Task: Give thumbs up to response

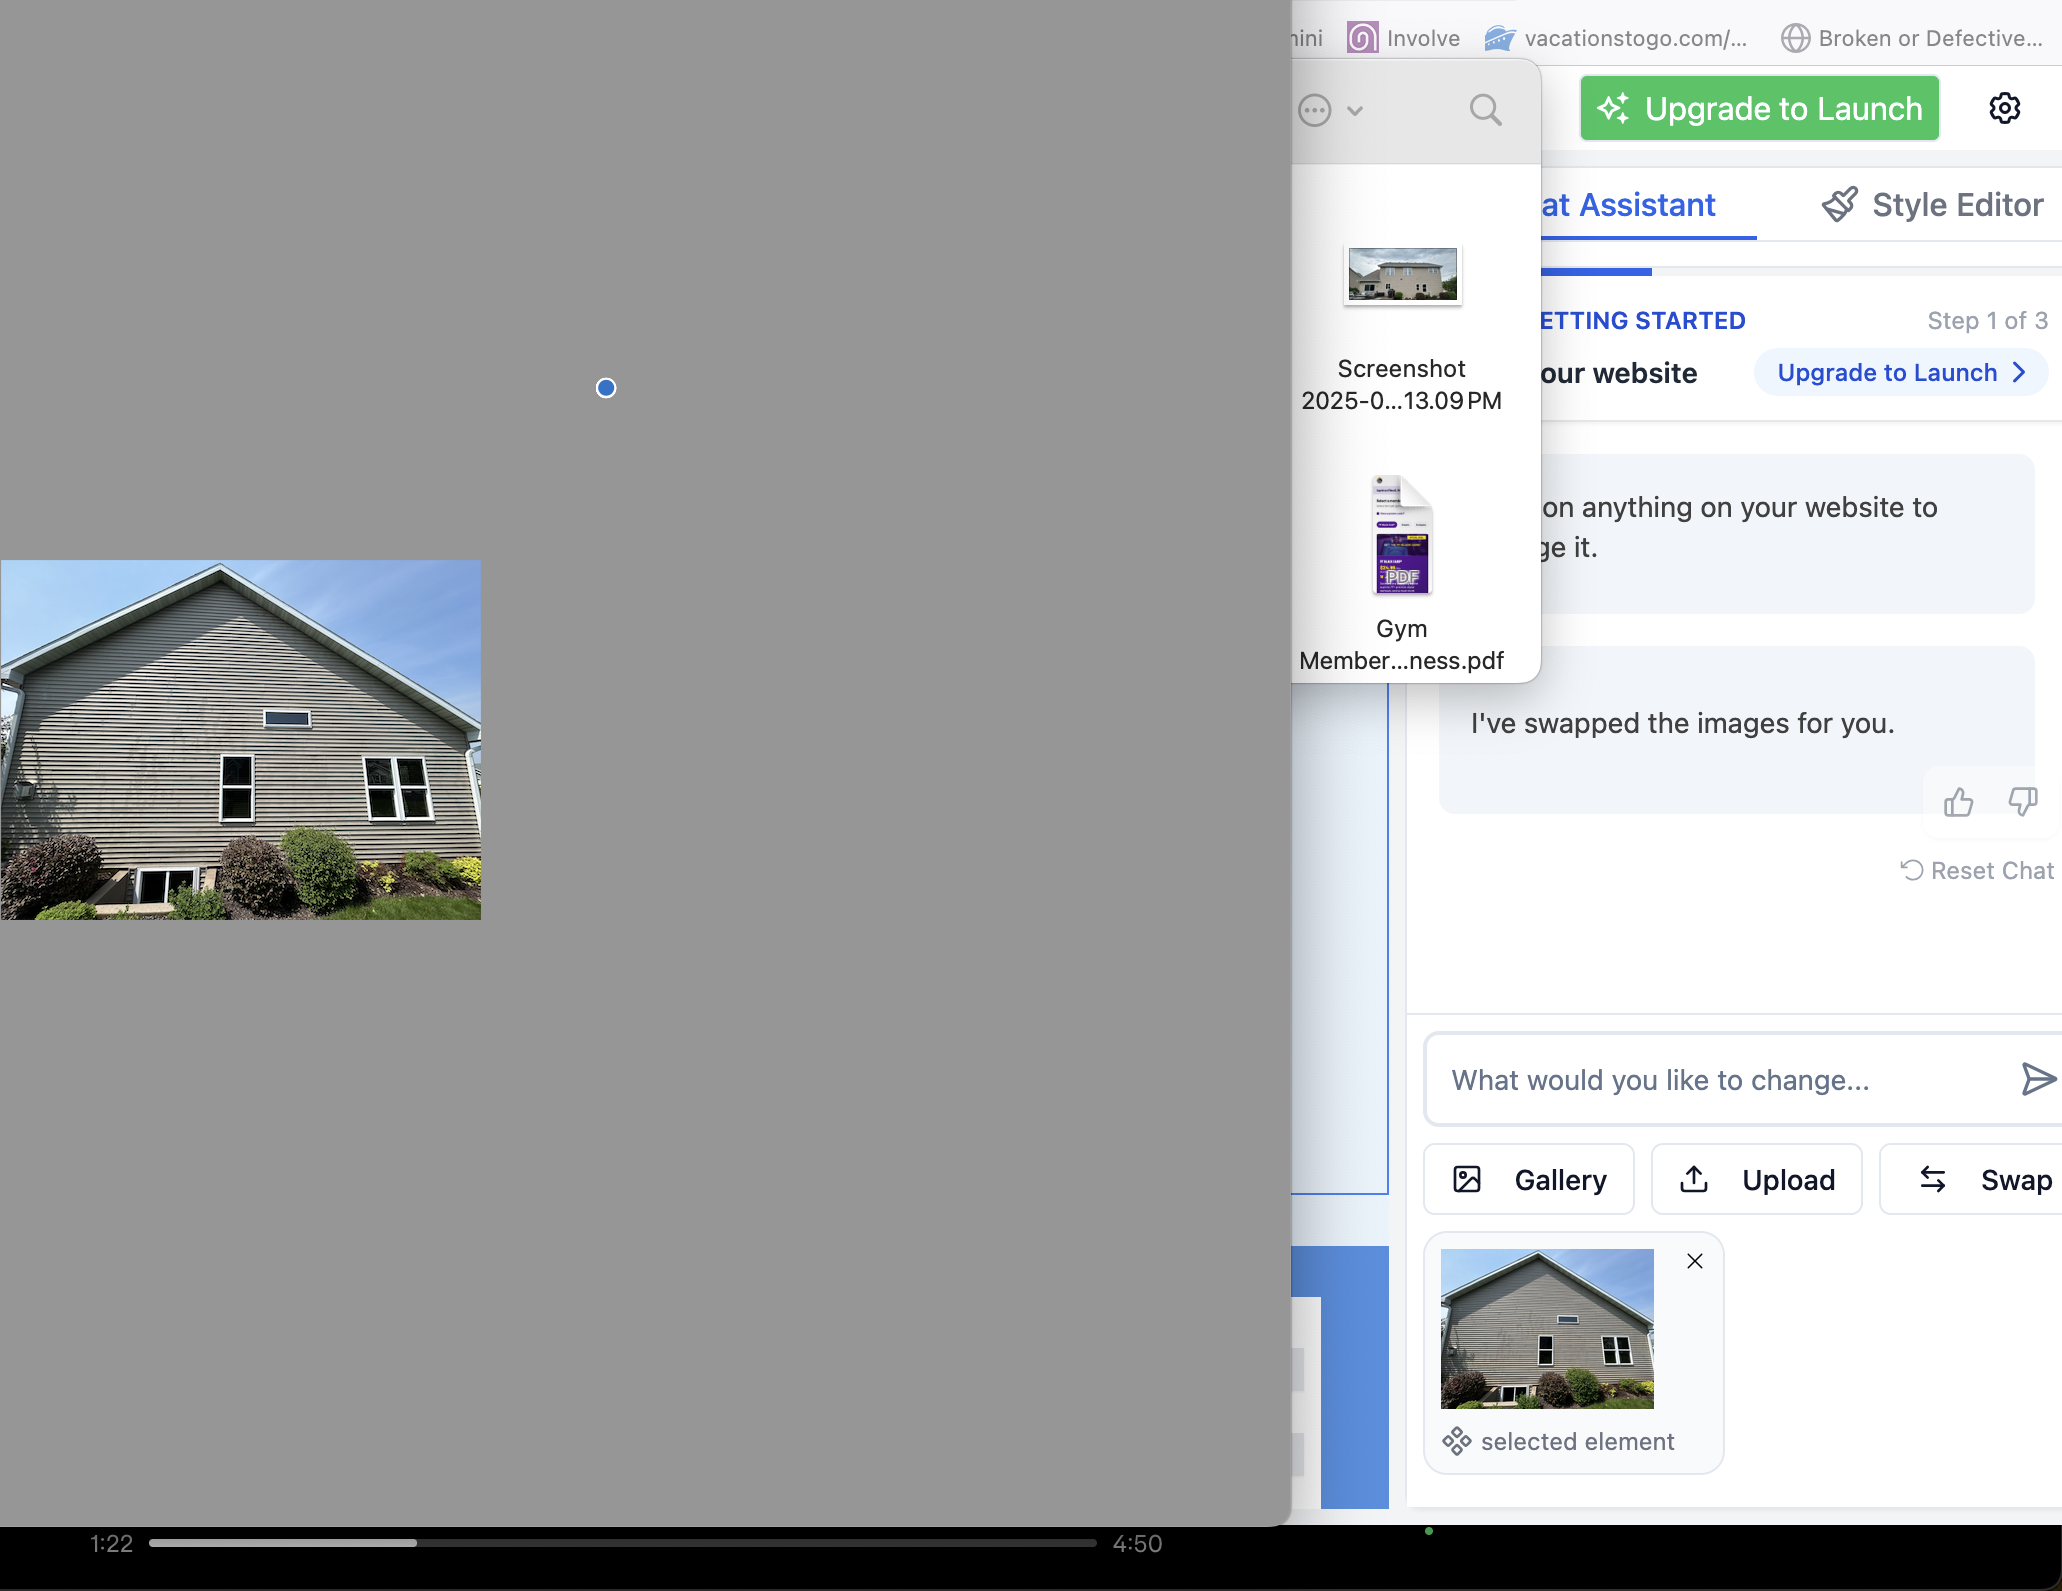Action: (1958, 802)
